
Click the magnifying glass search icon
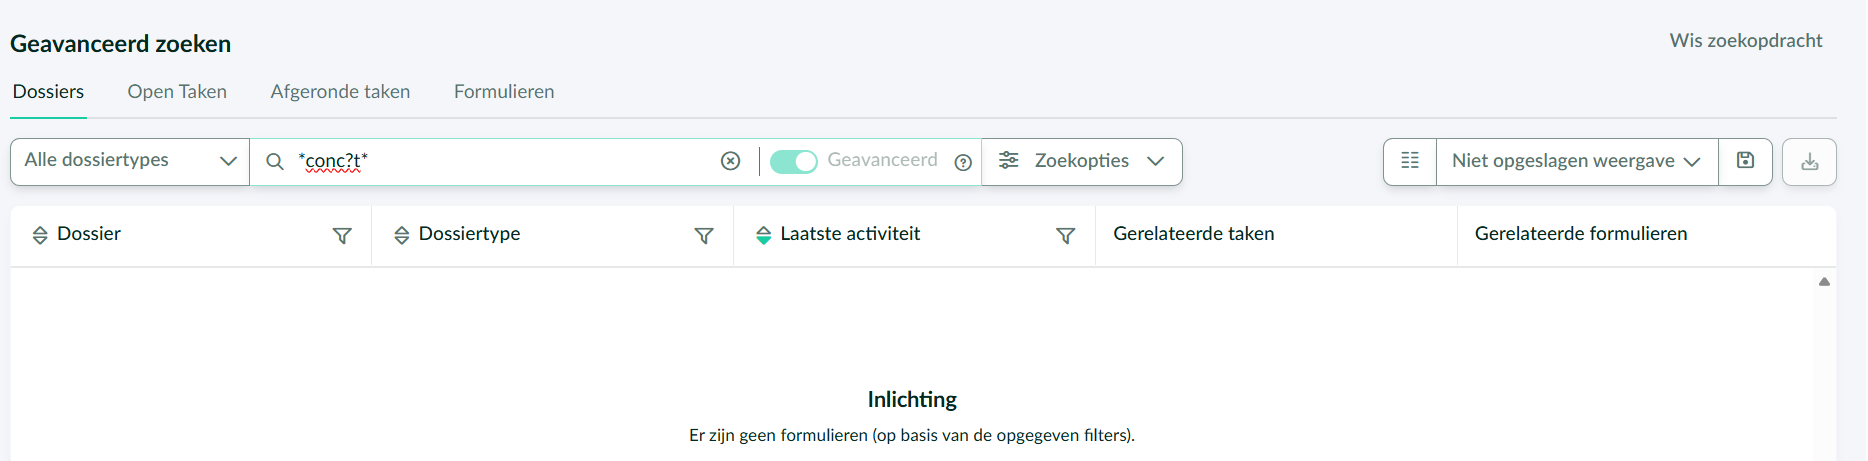tap(274, 161)
